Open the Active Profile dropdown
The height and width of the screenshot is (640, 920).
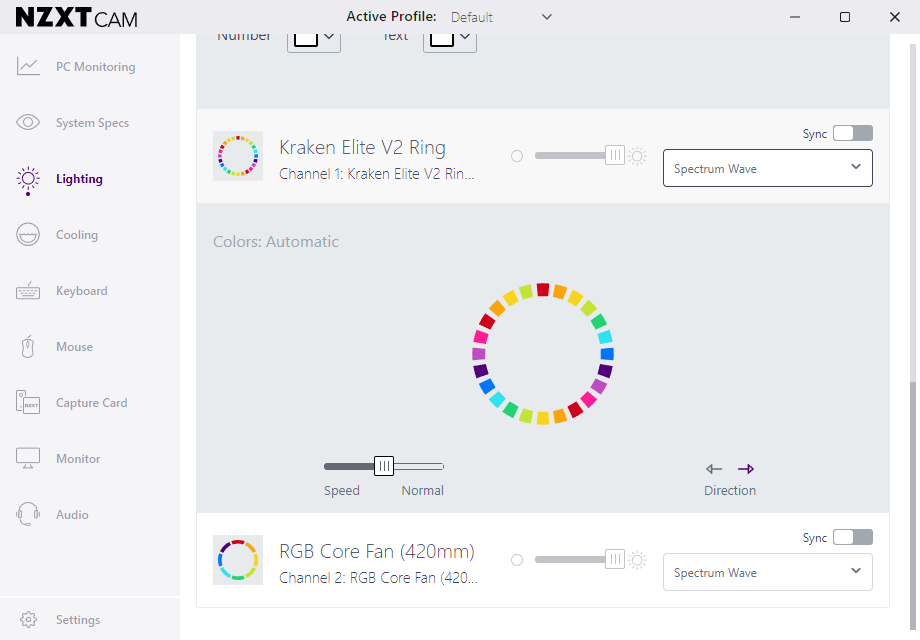[502, 17]
